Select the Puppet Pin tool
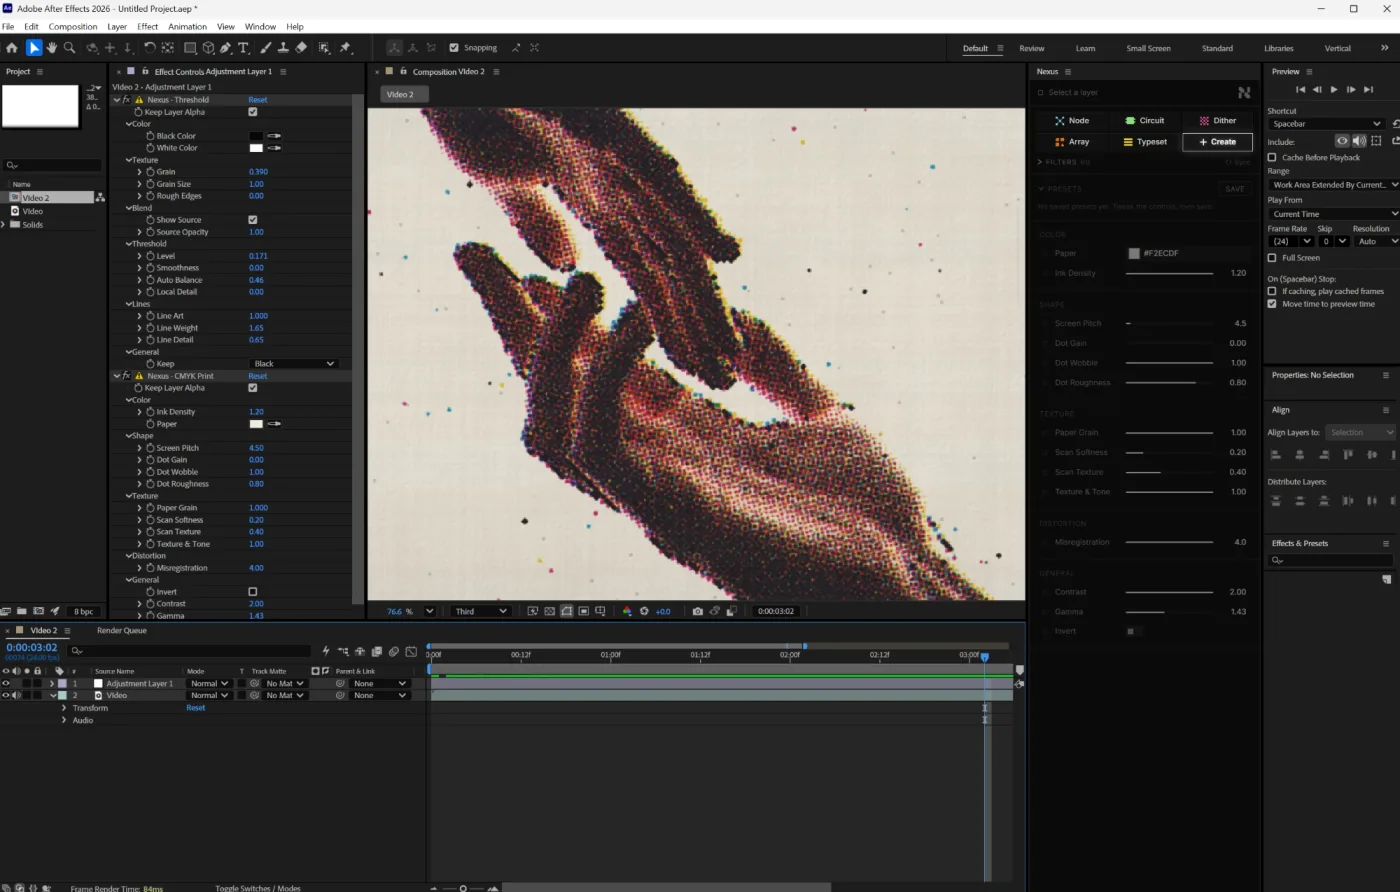 point(345,47)
